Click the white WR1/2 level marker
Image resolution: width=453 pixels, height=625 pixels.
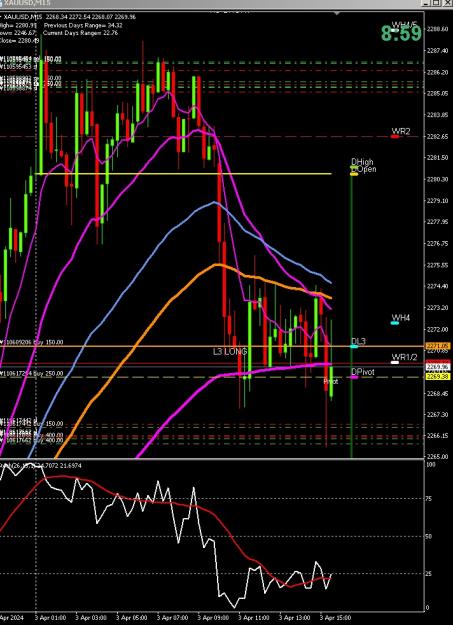click(394, 362)
